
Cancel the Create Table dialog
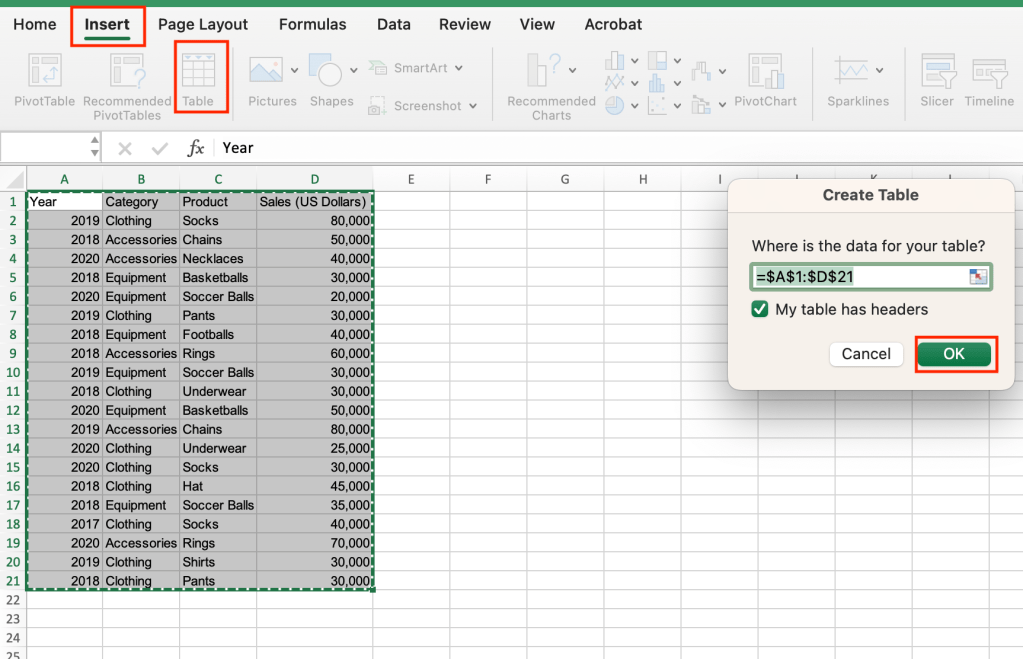(866, 354)
